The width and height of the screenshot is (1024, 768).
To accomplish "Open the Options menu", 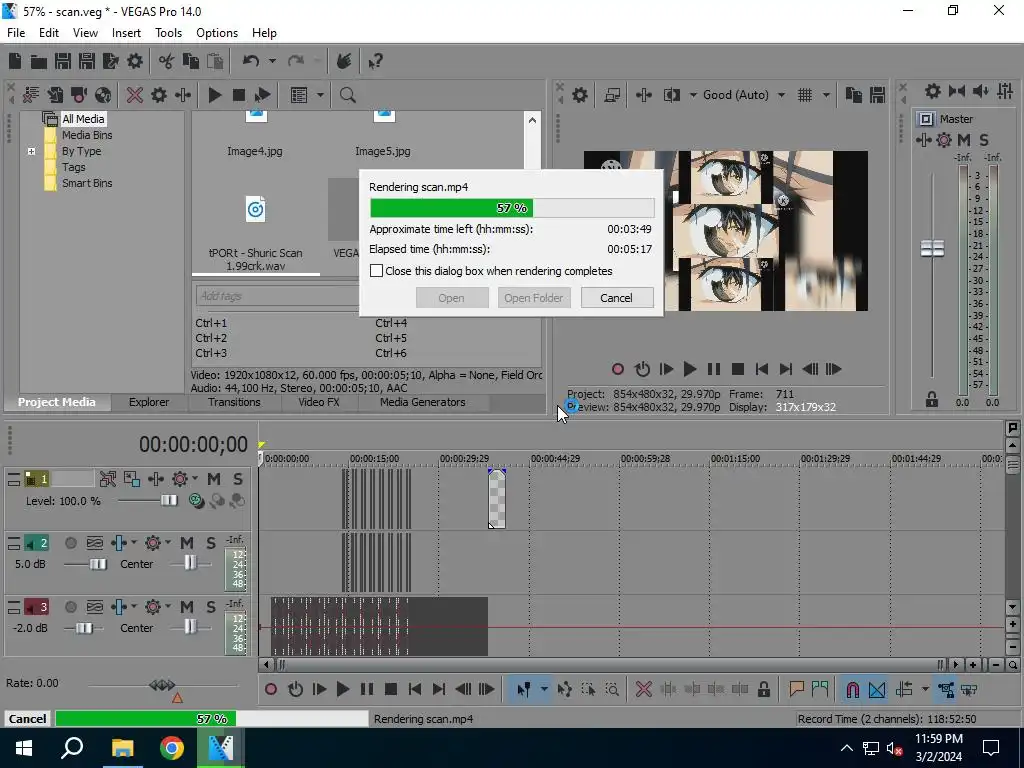I will pyautogui.click(x=217, y=33).
